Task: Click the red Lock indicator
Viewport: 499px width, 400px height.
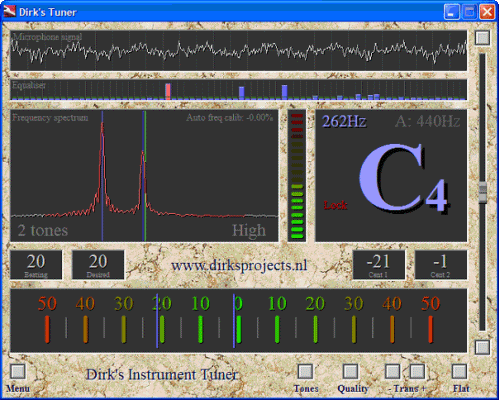Action: [x=335, y=205]
